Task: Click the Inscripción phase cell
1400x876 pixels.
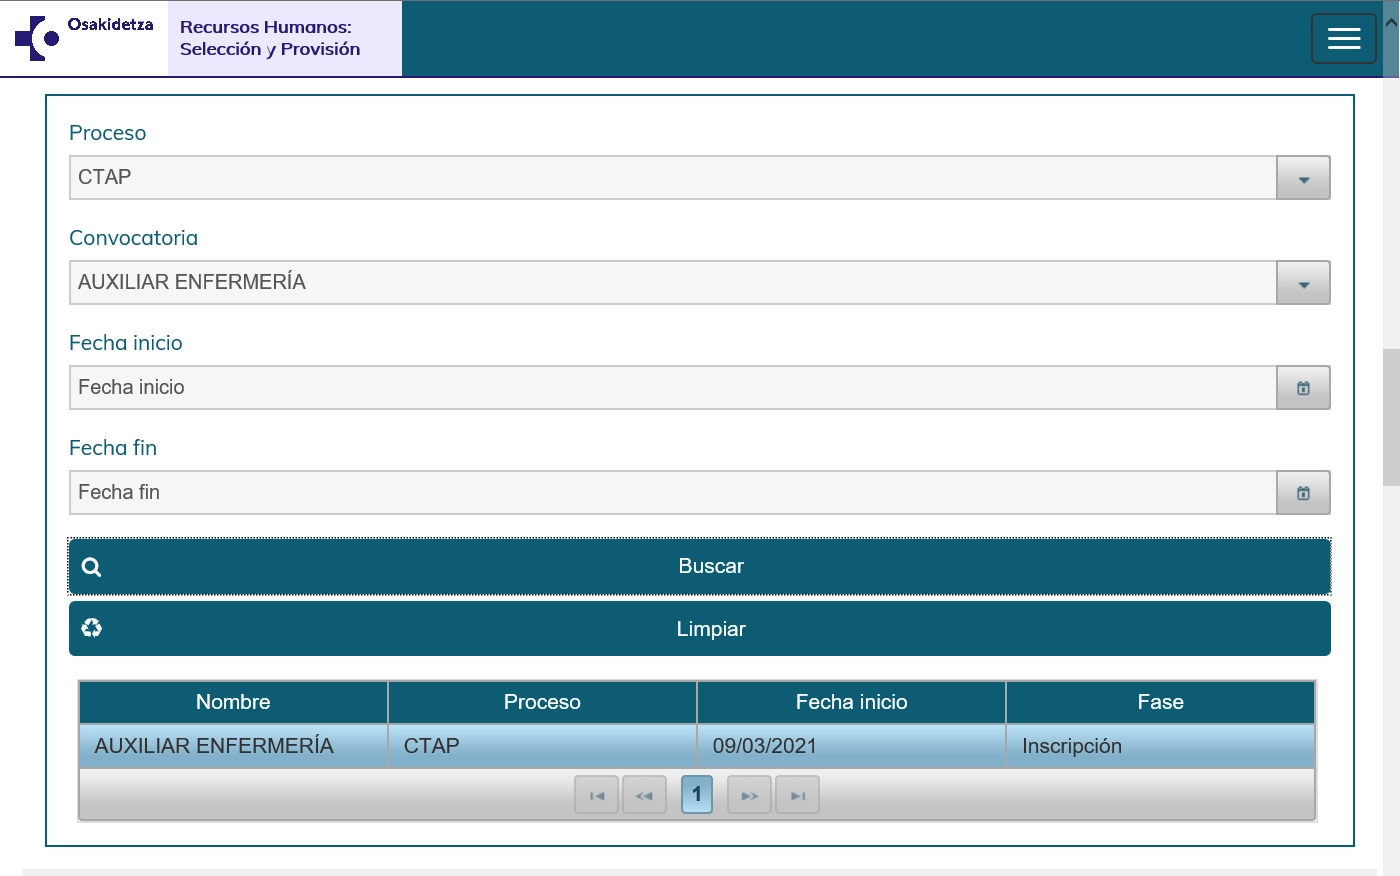Action: 1160,746
